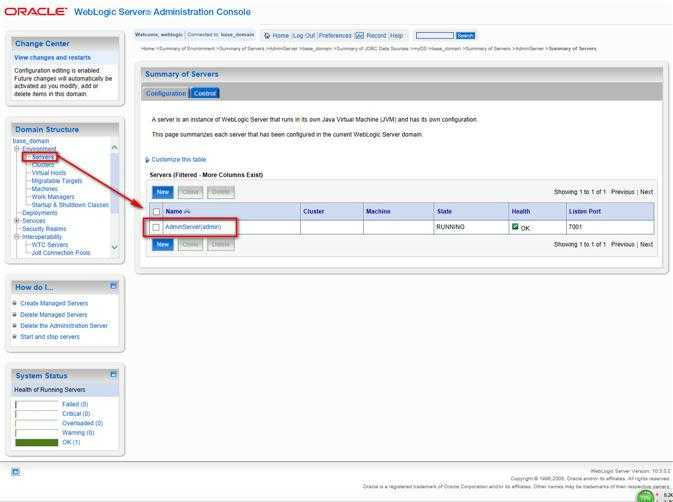Click Customize this table link
The image size is (673, 502).
pos(179,160)
